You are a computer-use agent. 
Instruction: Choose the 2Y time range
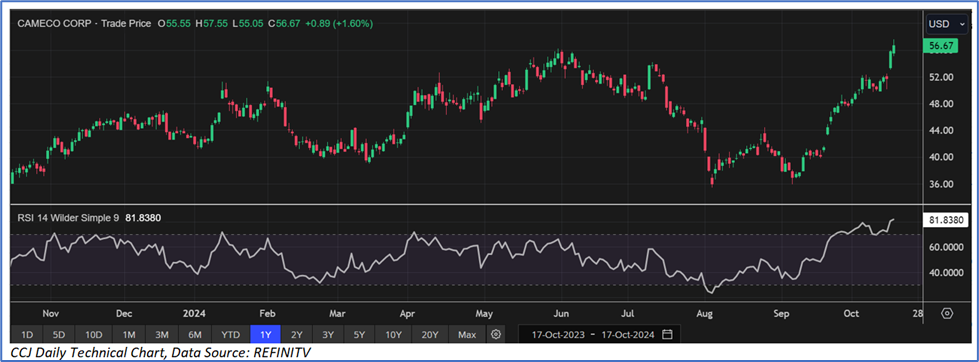click(296, 334)
